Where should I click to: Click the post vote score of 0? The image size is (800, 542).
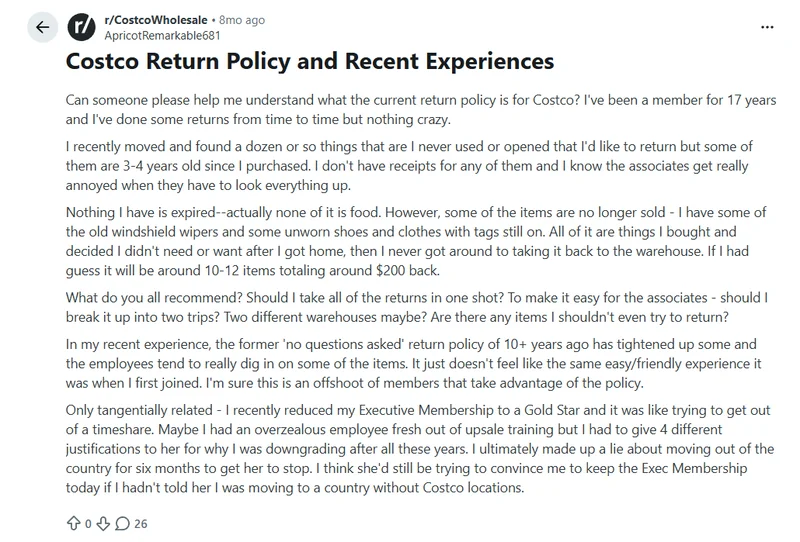pos(87,522)
